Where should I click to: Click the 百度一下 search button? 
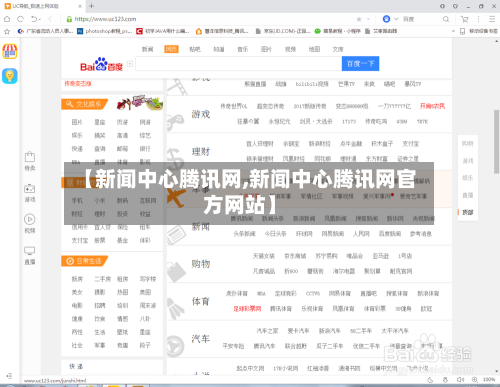(360, 63)
